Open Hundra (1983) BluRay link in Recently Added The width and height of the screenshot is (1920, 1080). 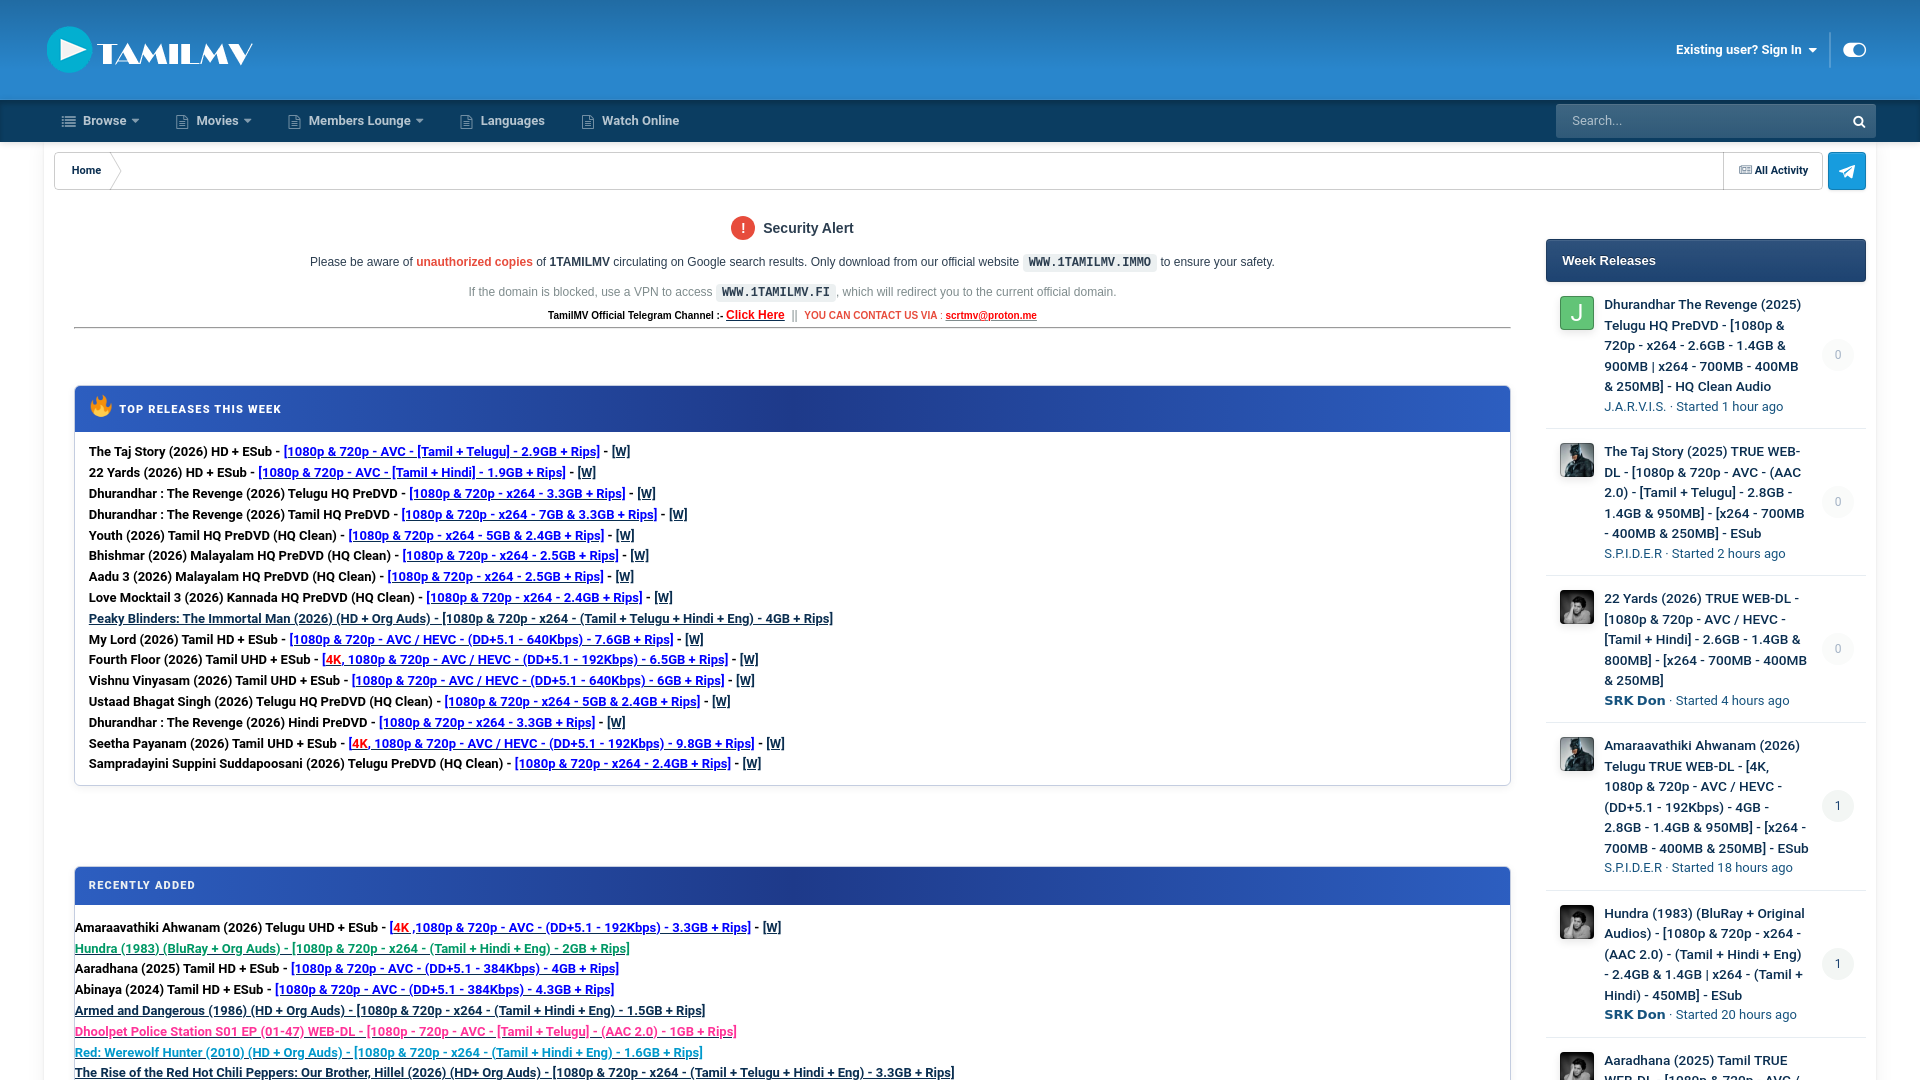[352, 949]
